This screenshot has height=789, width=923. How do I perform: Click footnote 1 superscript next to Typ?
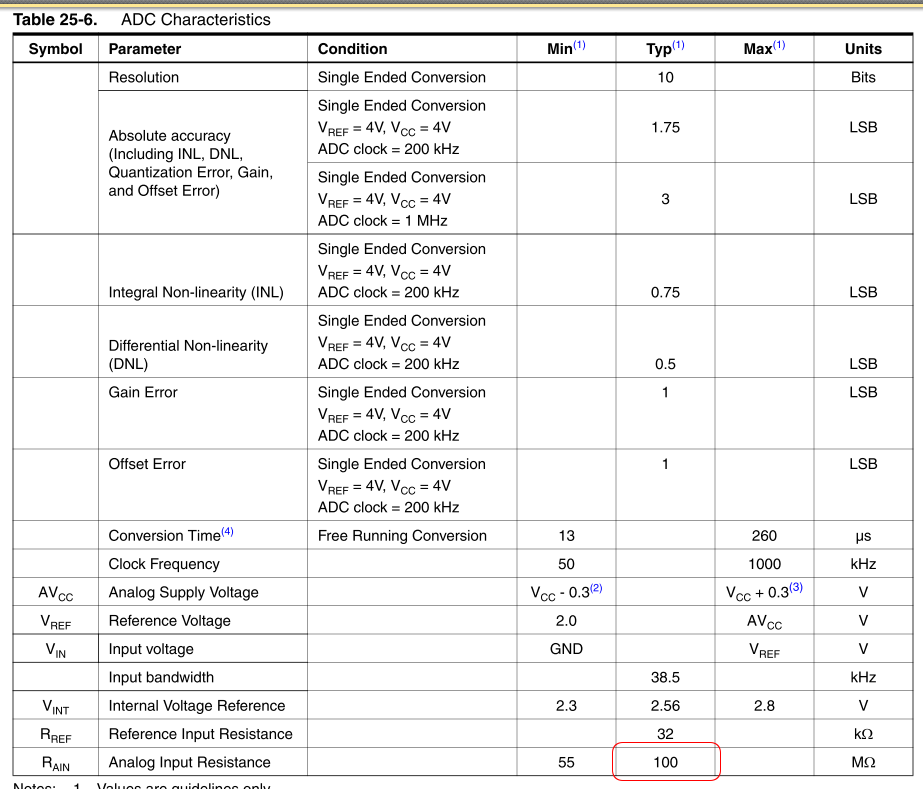(678, 46)
